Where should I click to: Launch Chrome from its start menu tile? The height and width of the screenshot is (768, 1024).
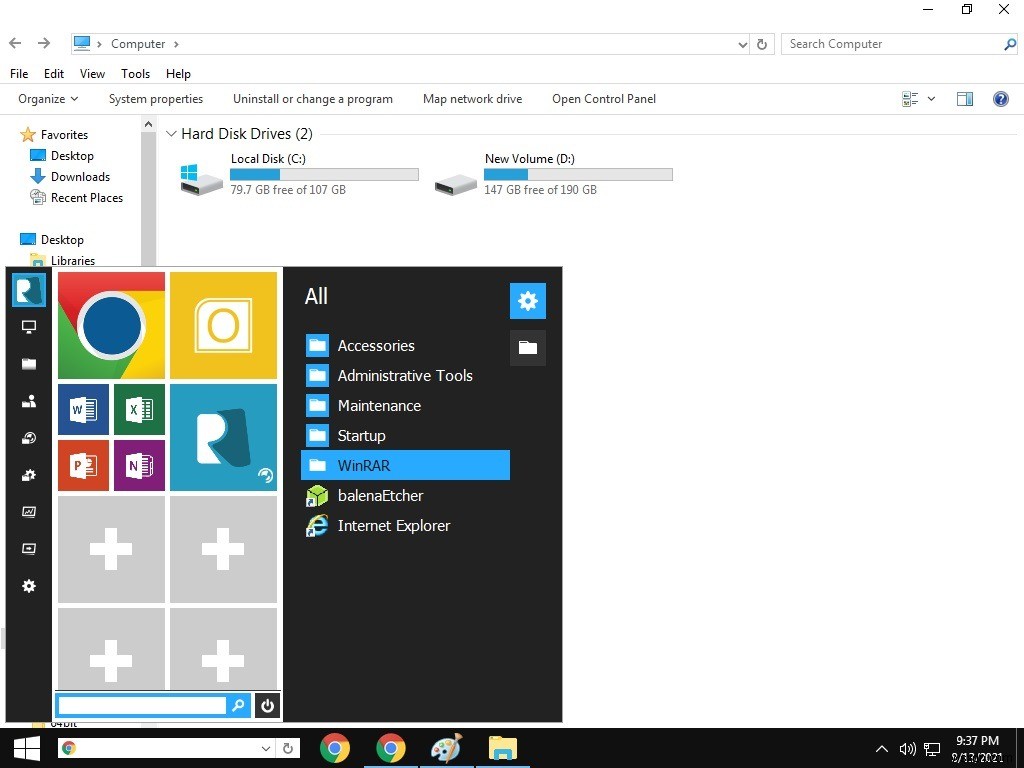[x=110, y=325]
